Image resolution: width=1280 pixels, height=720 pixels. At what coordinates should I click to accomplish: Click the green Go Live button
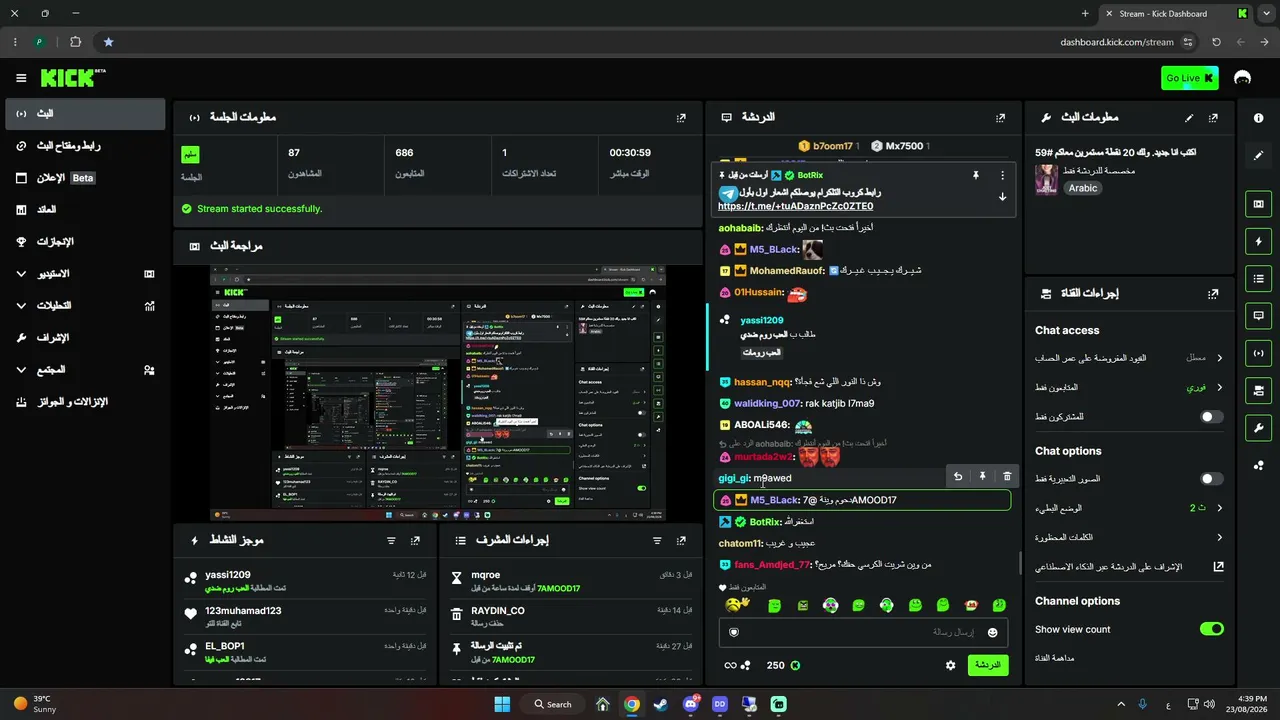pyautogui.click(x=1190, y=78)
